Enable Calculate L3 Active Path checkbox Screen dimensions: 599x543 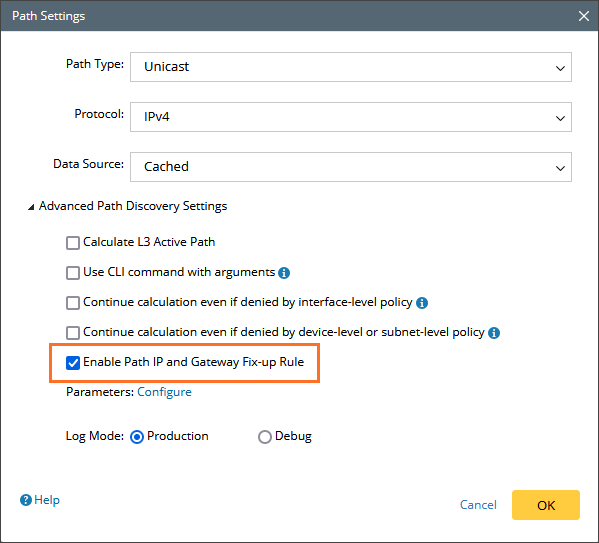click(73, 243)
